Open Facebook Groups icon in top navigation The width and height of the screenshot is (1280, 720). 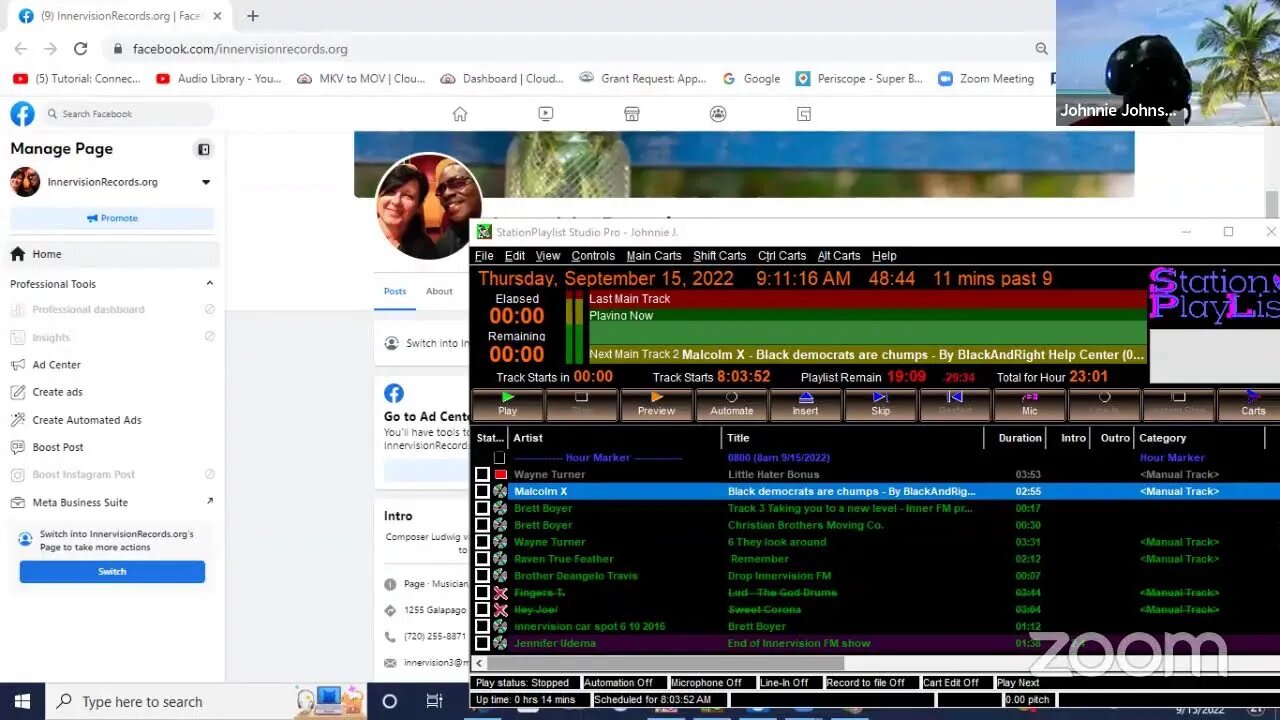pyautogui.click(x=718, y=114)
